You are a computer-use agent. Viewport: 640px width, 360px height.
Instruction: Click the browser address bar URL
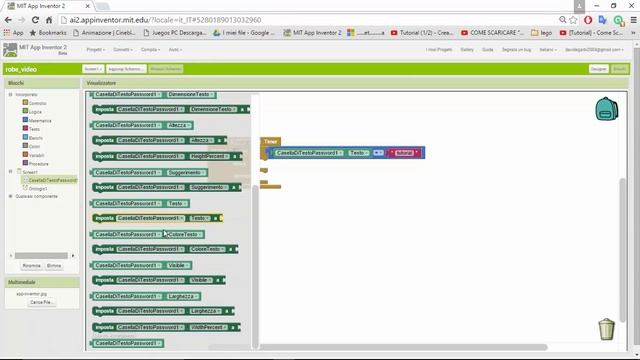(x=165, y=20)
